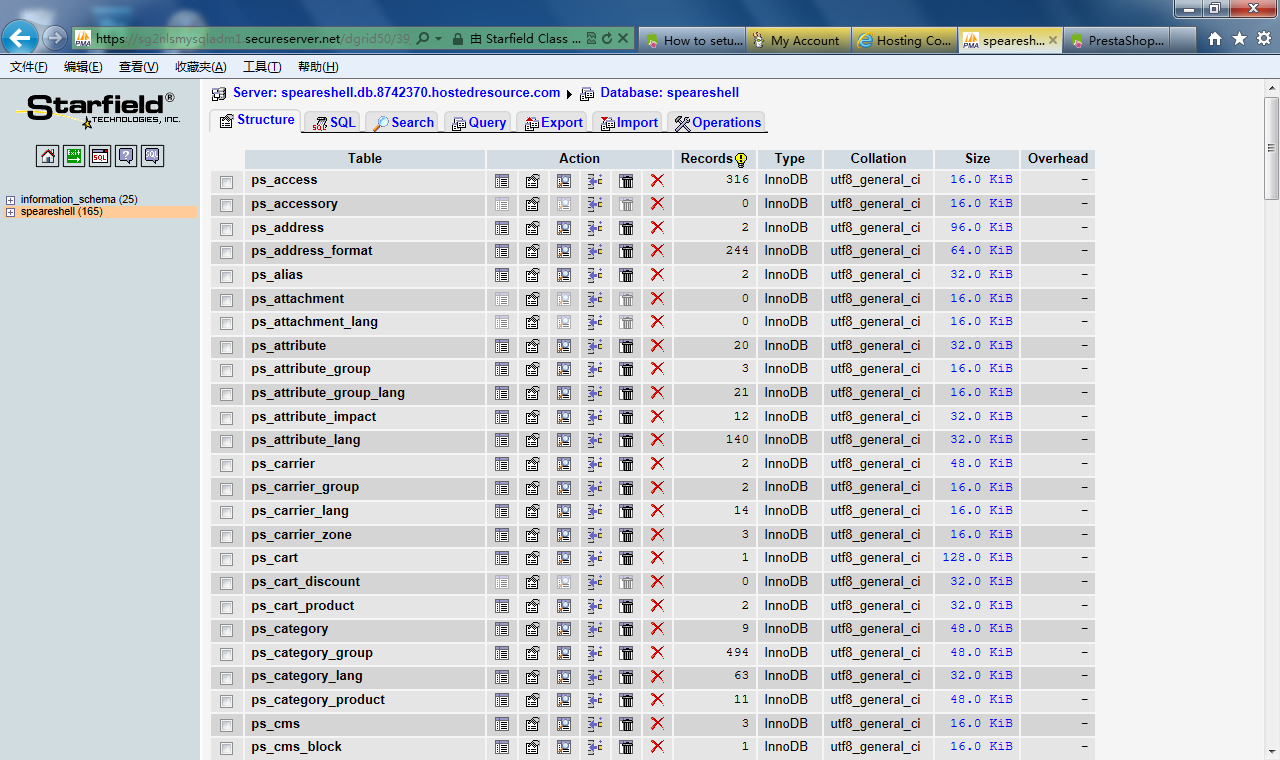Open the Search tab
Viewport: 1280px width, 760px height.
(x=403, y=123)
